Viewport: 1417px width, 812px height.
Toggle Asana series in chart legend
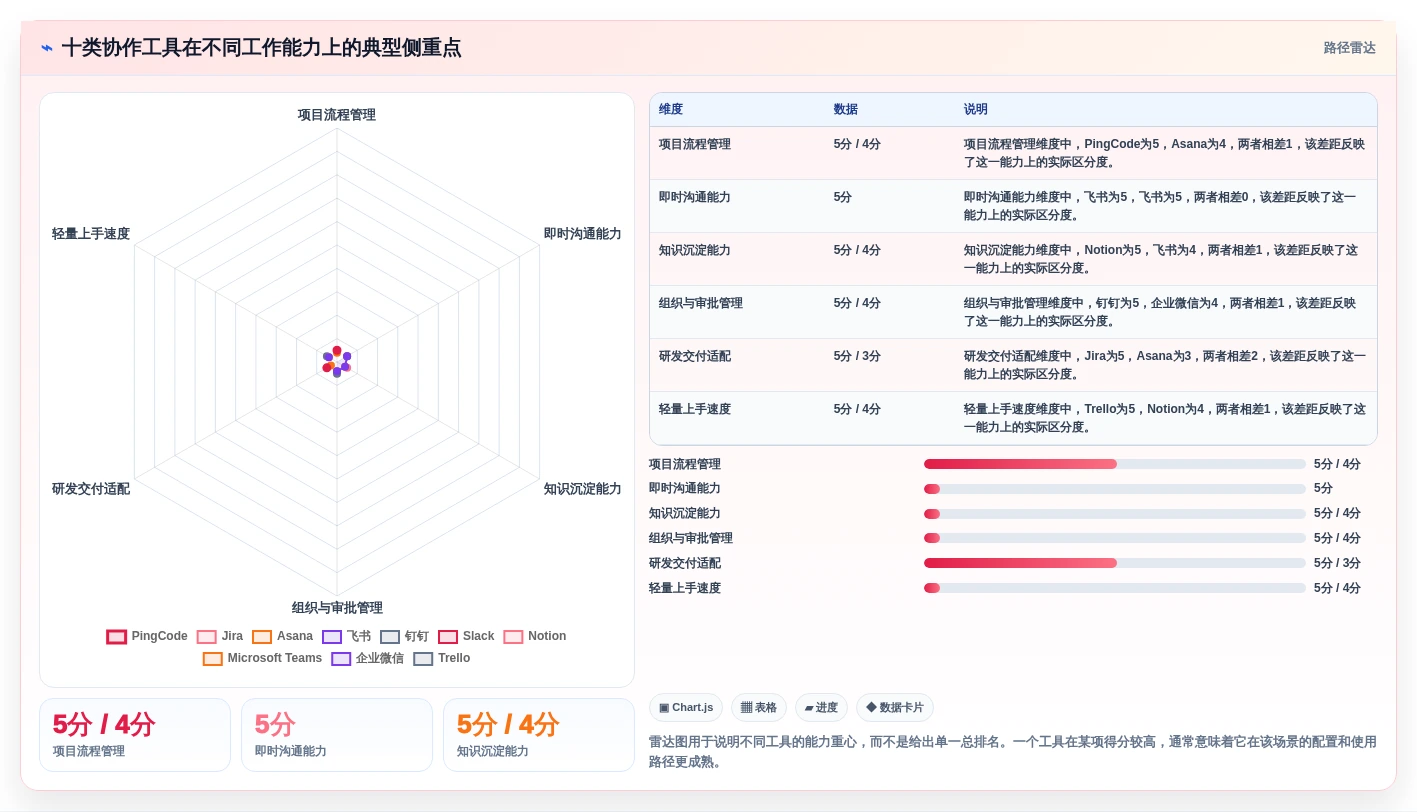click(x=282, y=637)
